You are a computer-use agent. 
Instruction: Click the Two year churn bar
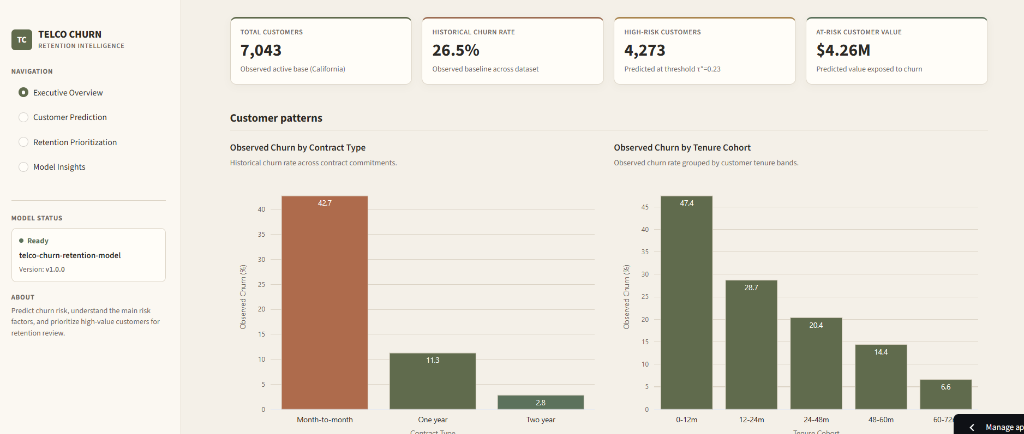pos(541,403)
